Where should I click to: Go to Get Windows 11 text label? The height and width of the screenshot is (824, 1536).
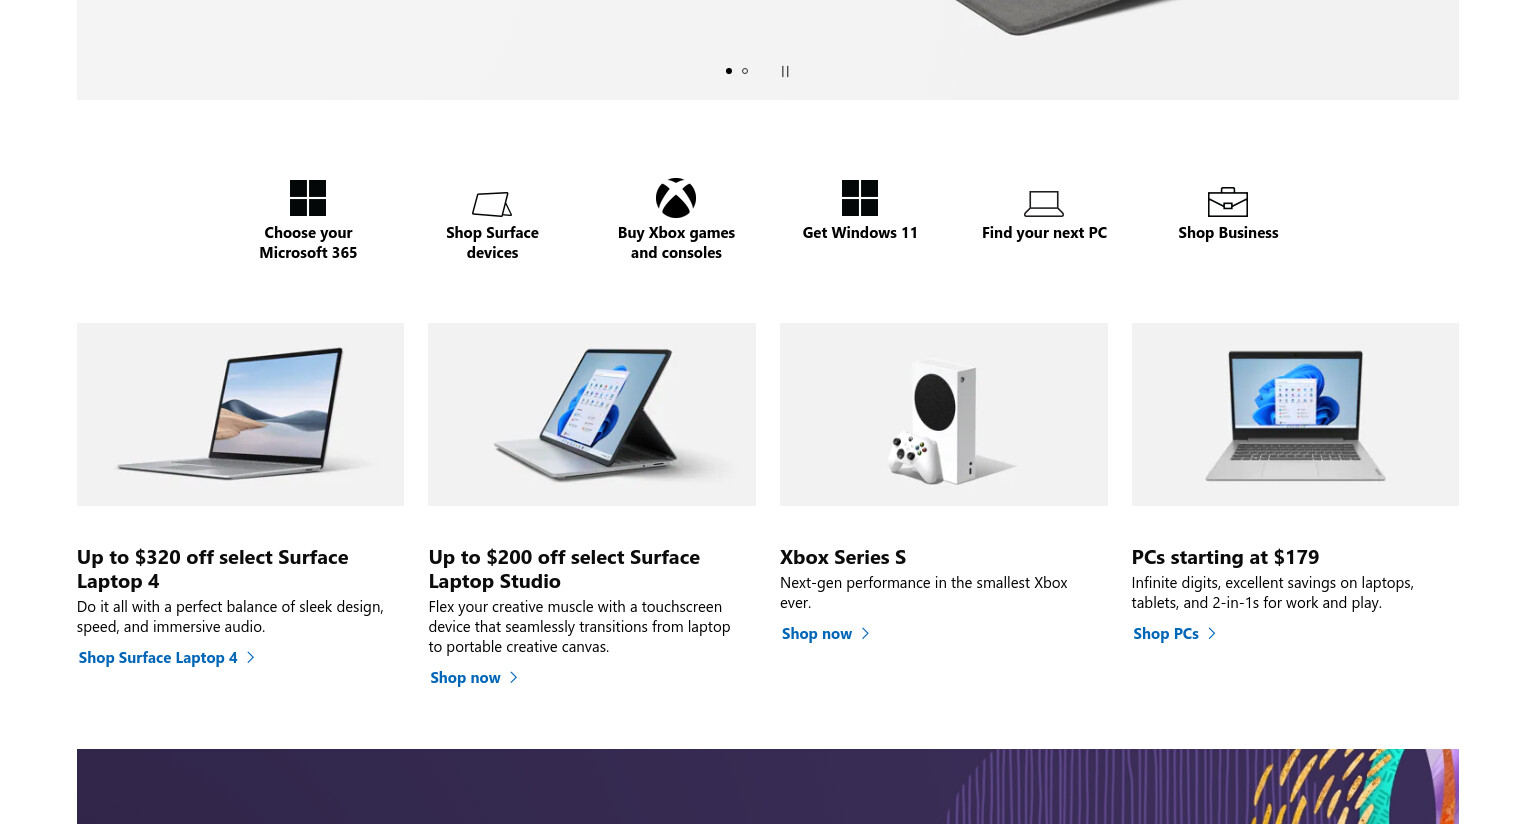click(860, 232)
